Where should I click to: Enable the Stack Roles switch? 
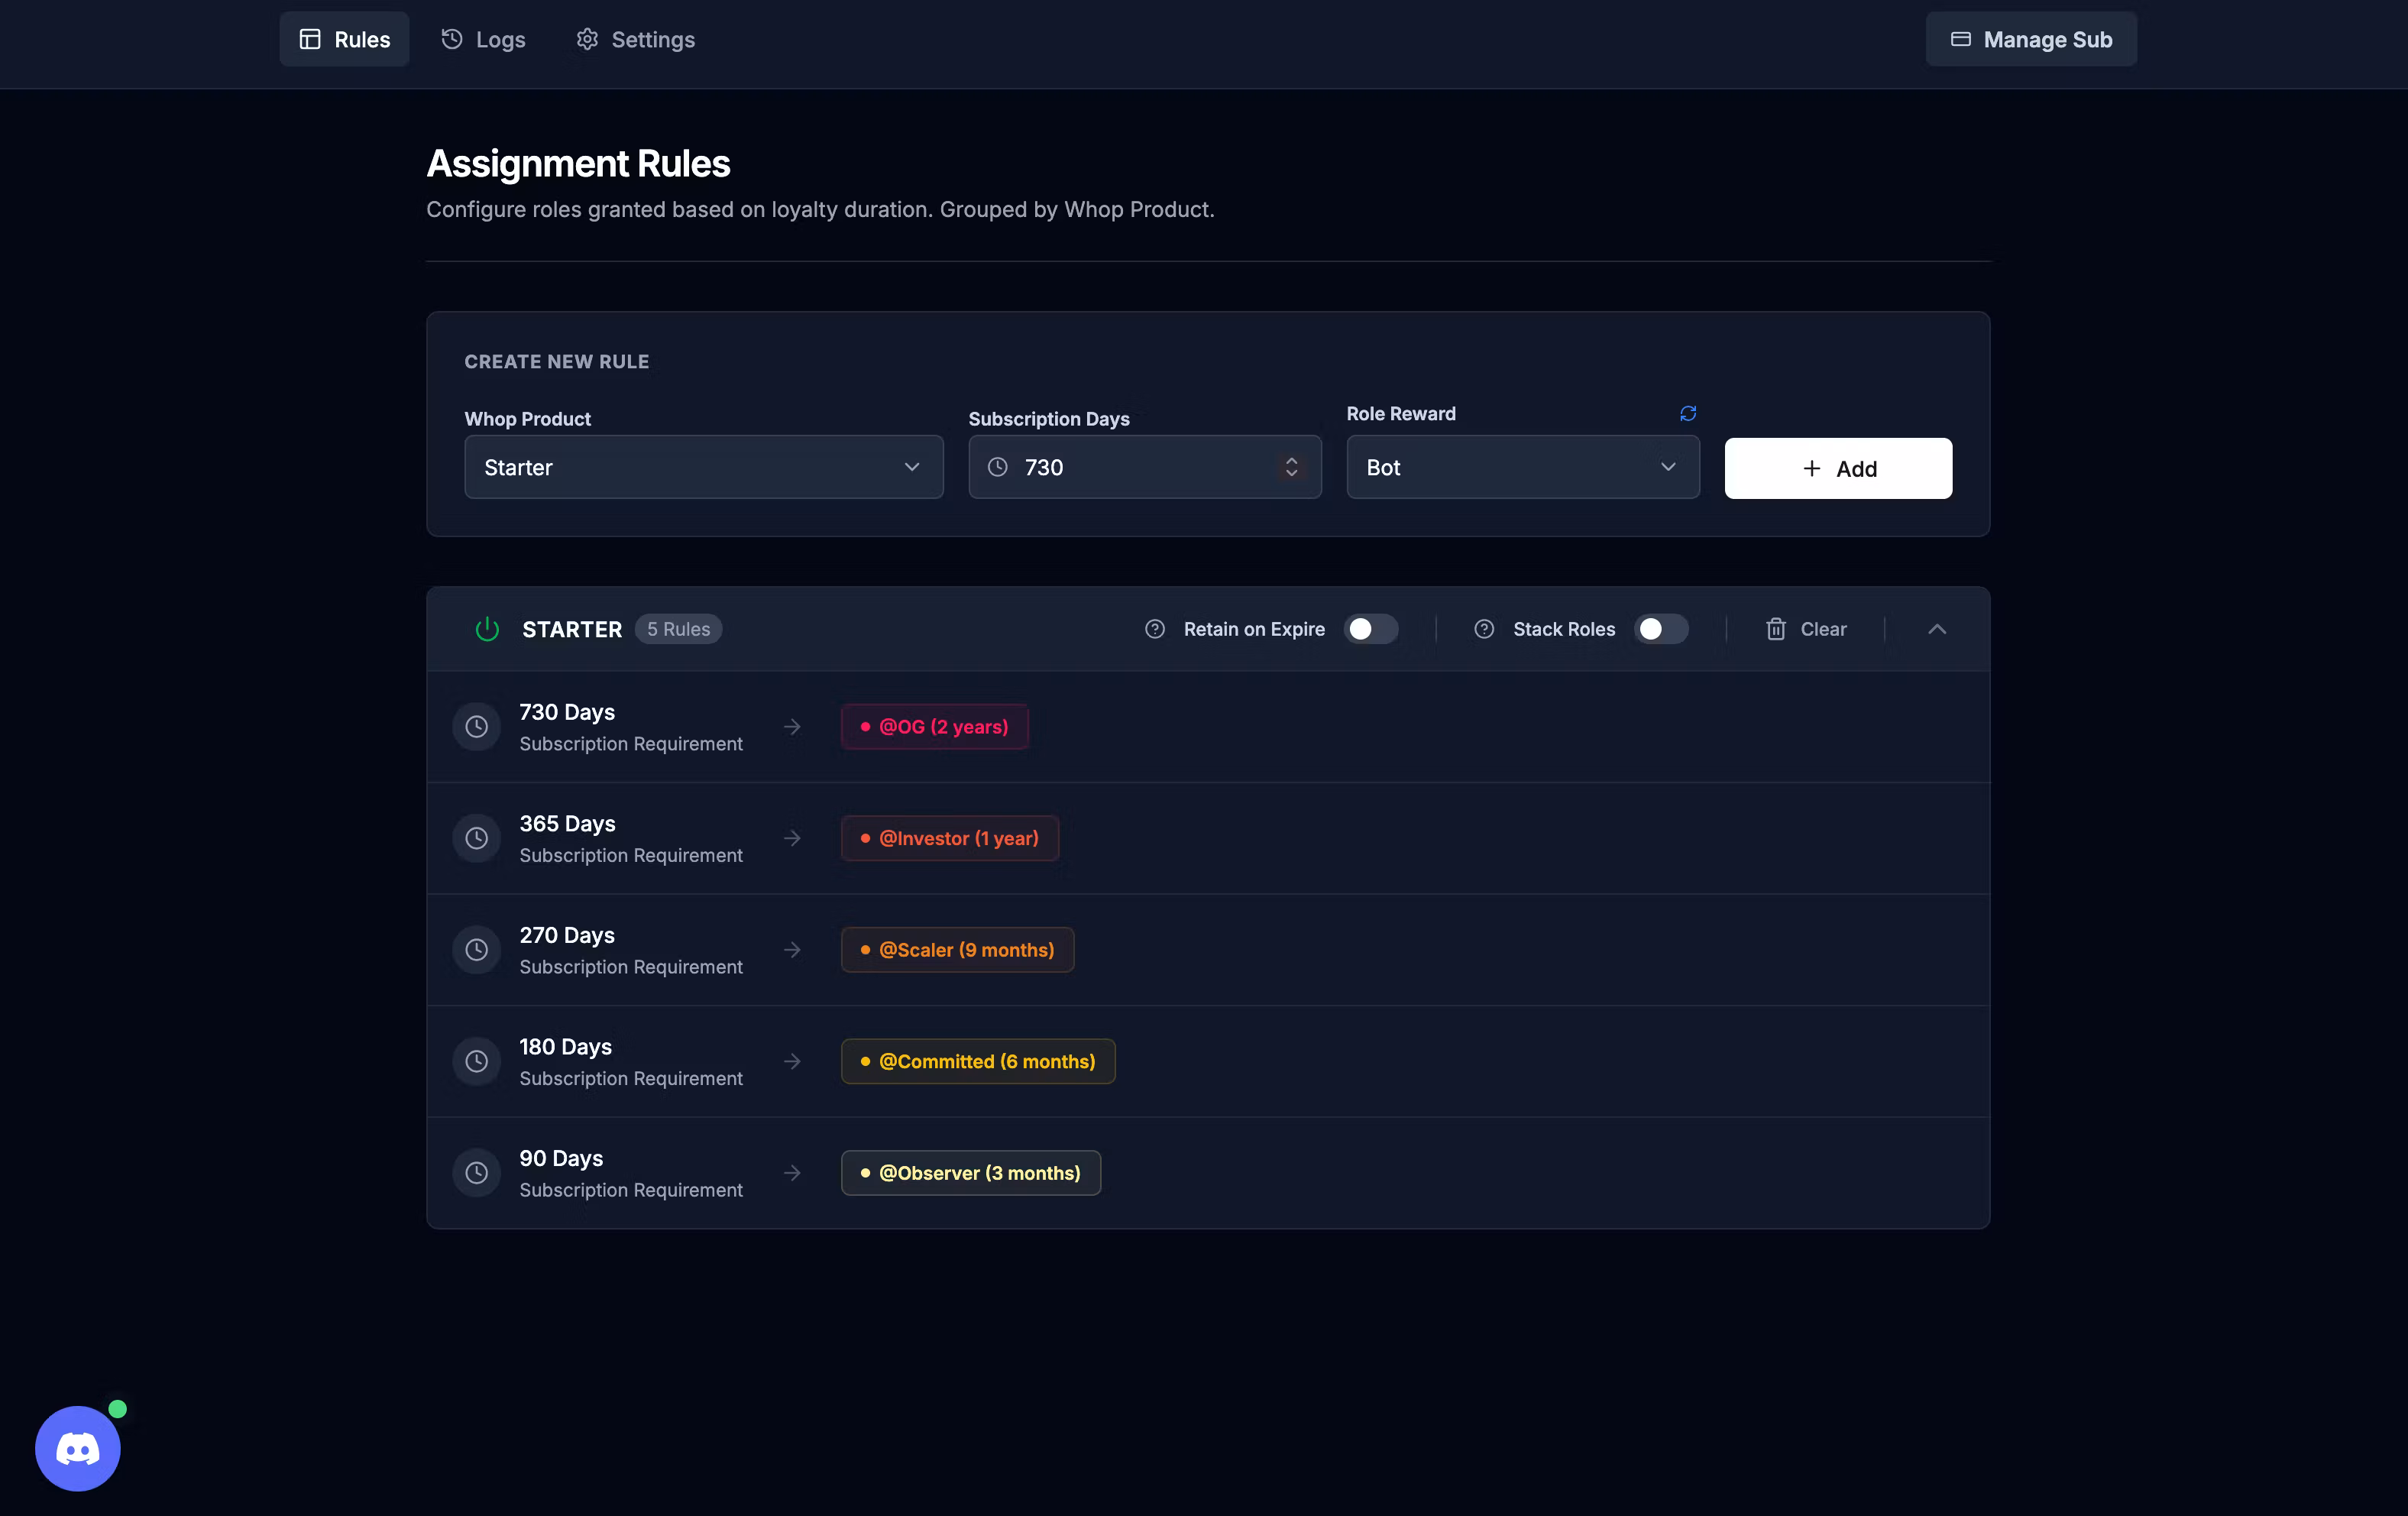point(1661,629)
